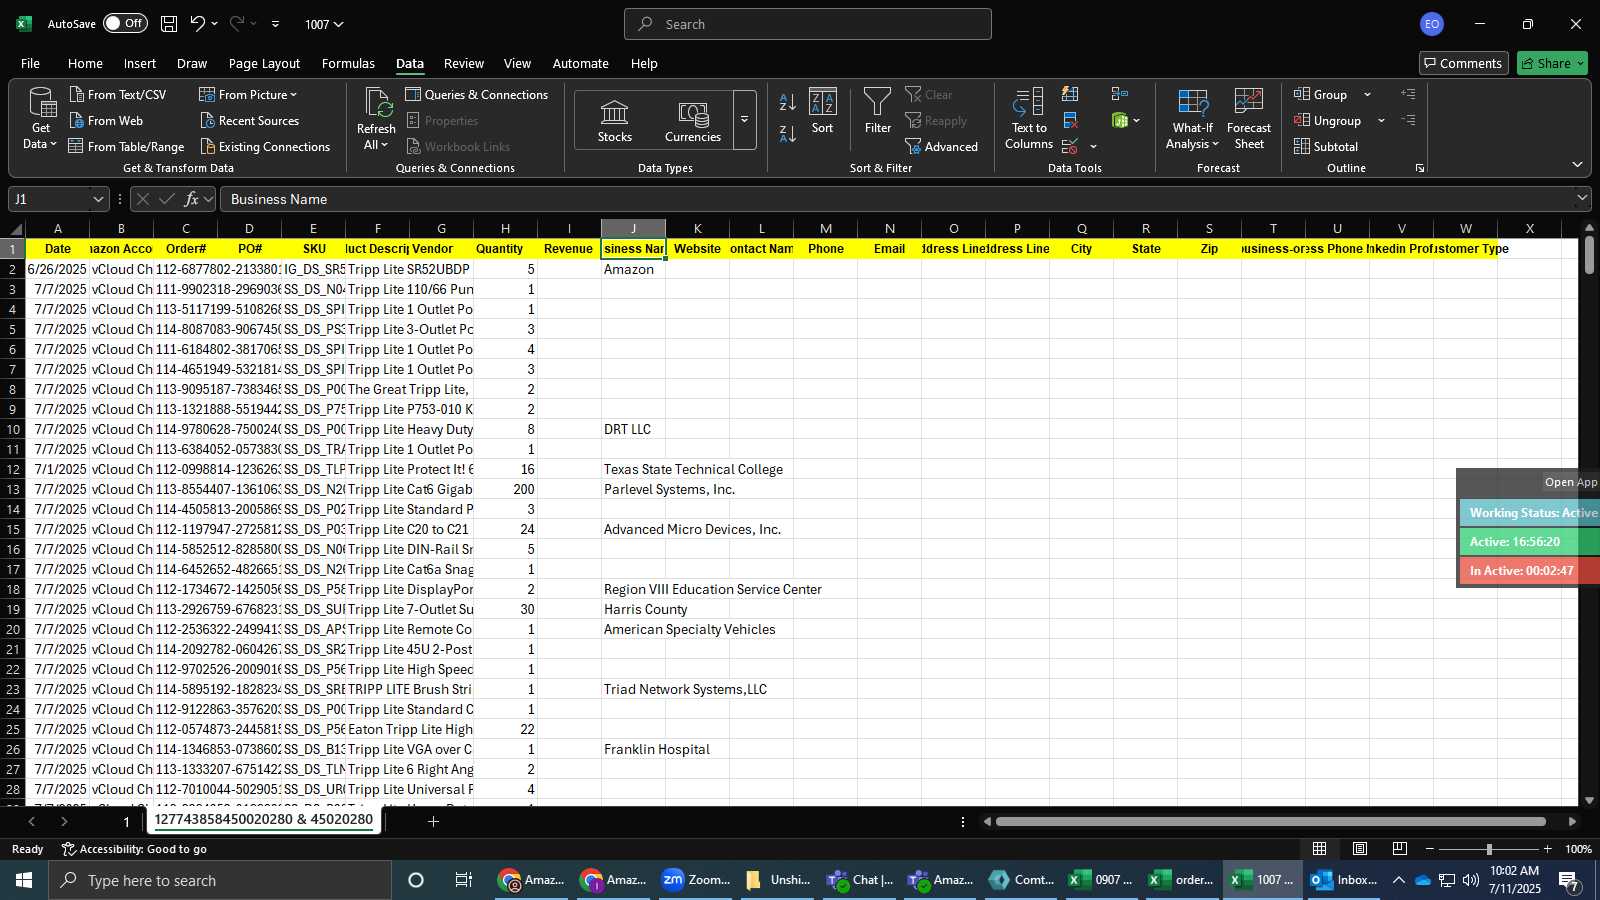Open What-If Analysis menu
The height and width of the screenshot is (900, 1600).
coord(1192,119)
